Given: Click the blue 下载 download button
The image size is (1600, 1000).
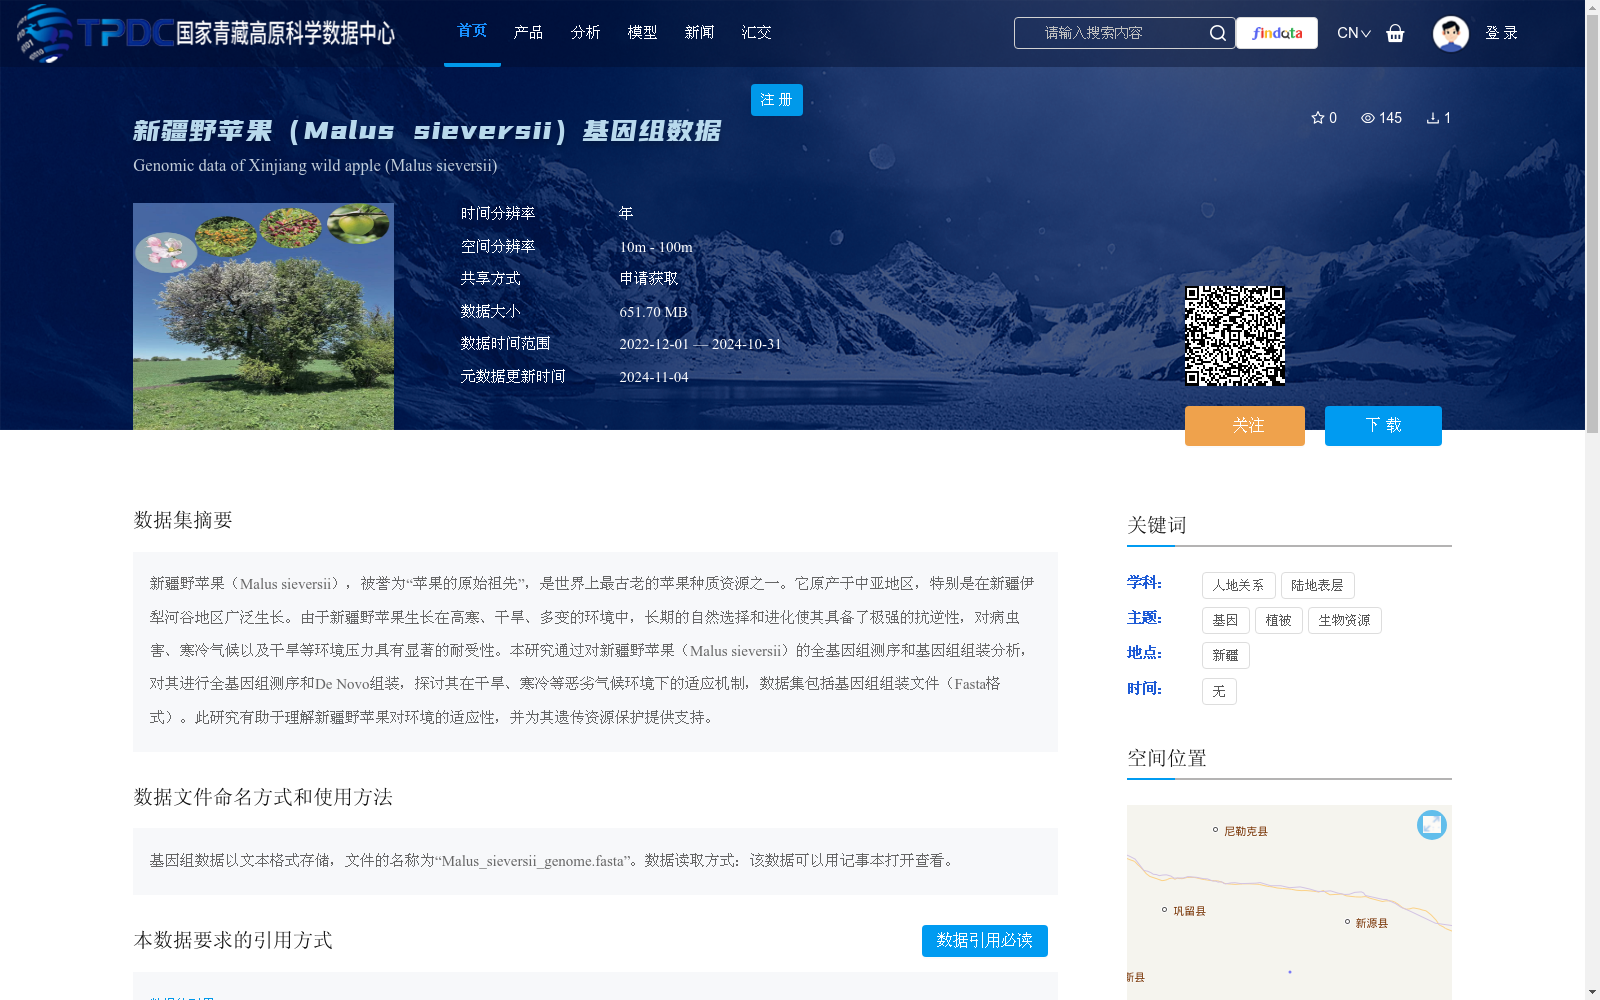Looking at the screenshot, I should coord(1383,426).
